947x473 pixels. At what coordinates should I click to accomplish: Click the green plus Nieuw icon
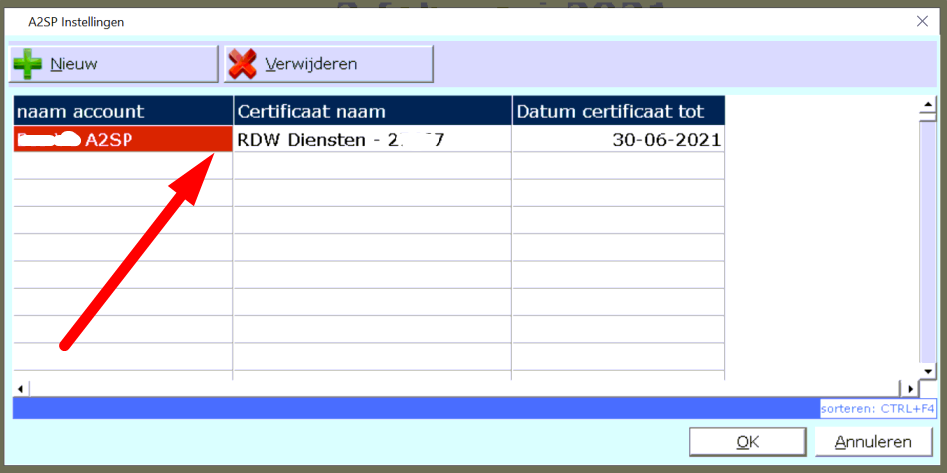28,64
